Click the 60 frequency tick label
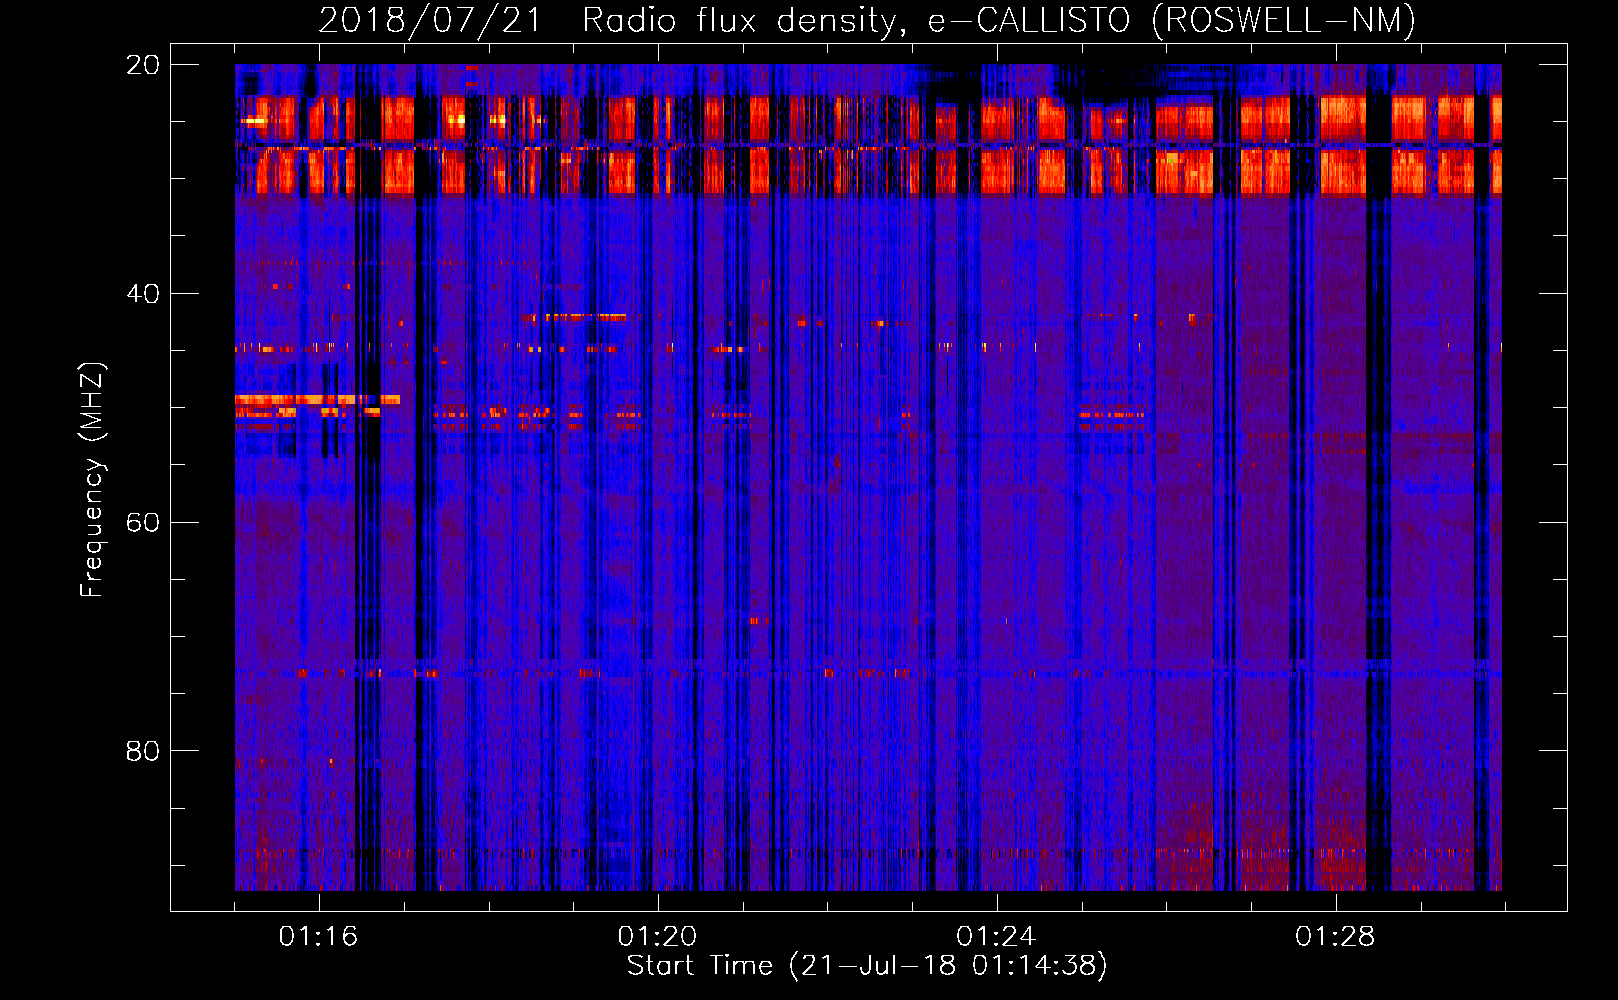The image size is (1618, 1000). (143, 522)
